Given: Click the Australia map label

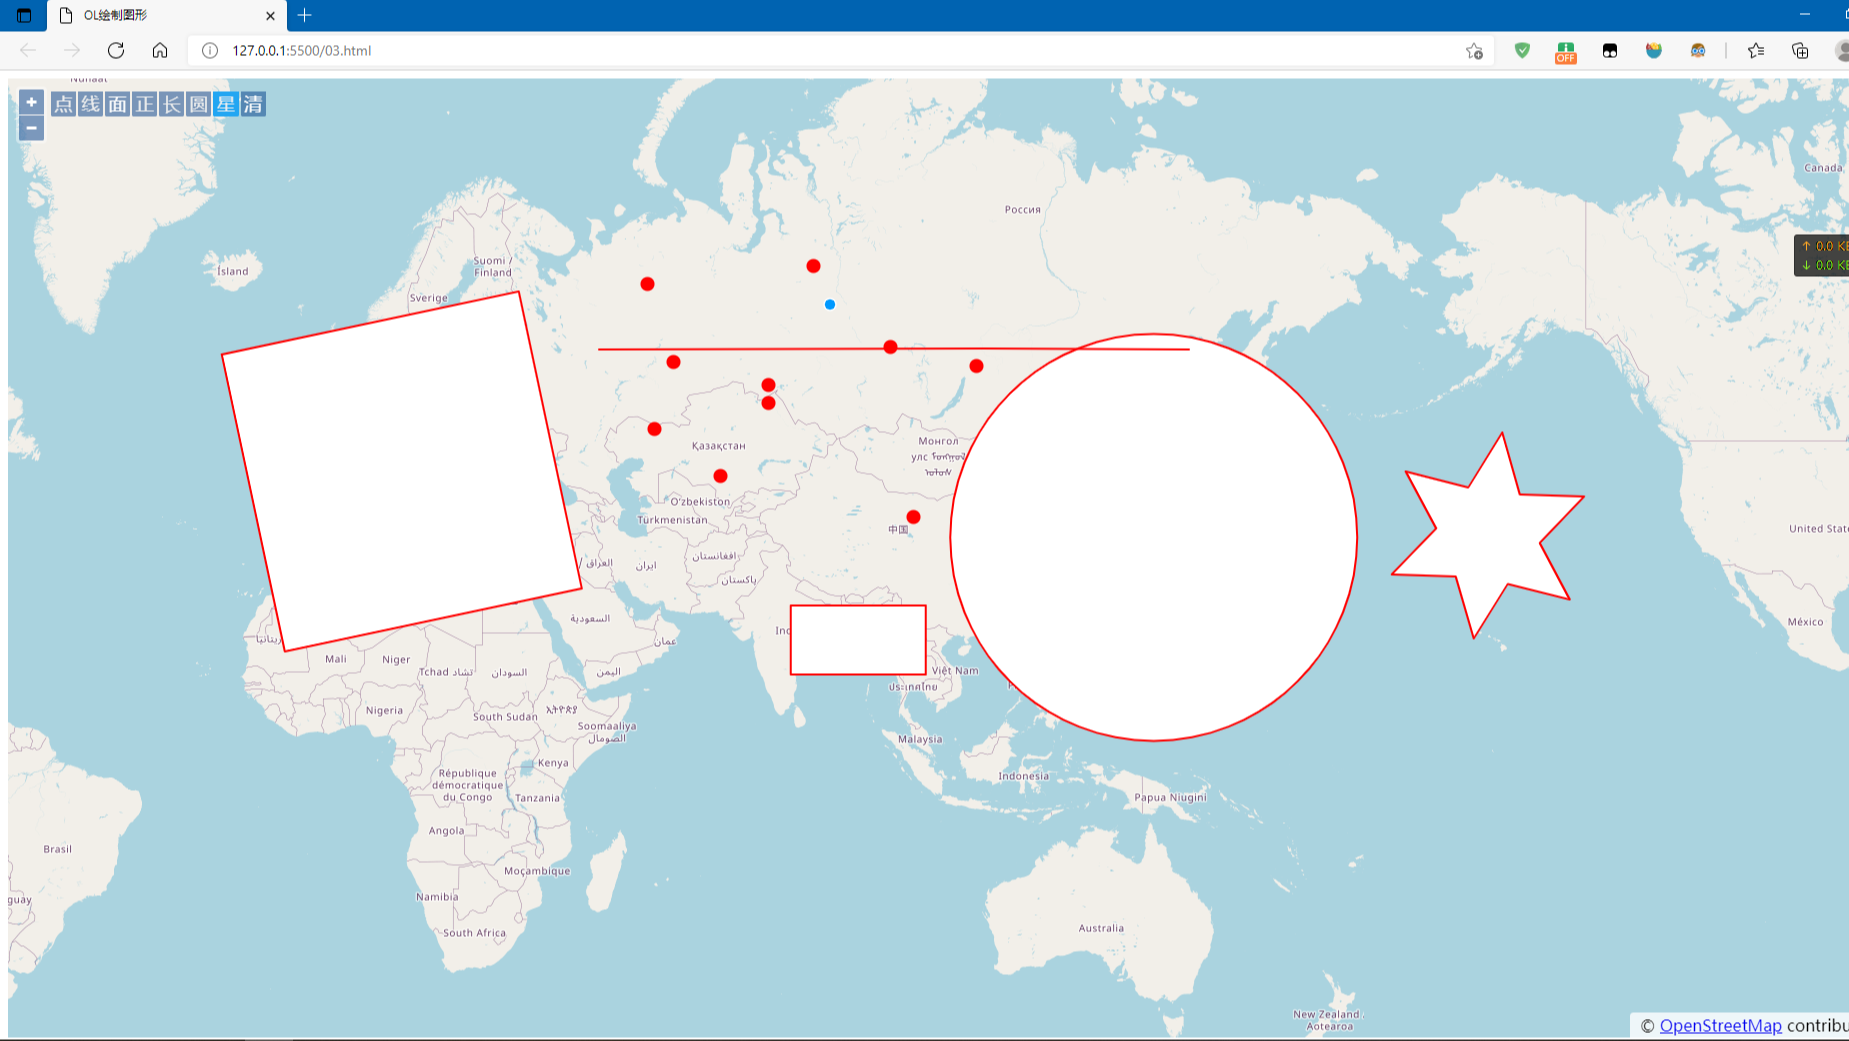Looking at the screenshot, I should pyautogui.click(x=1101, y=928).
